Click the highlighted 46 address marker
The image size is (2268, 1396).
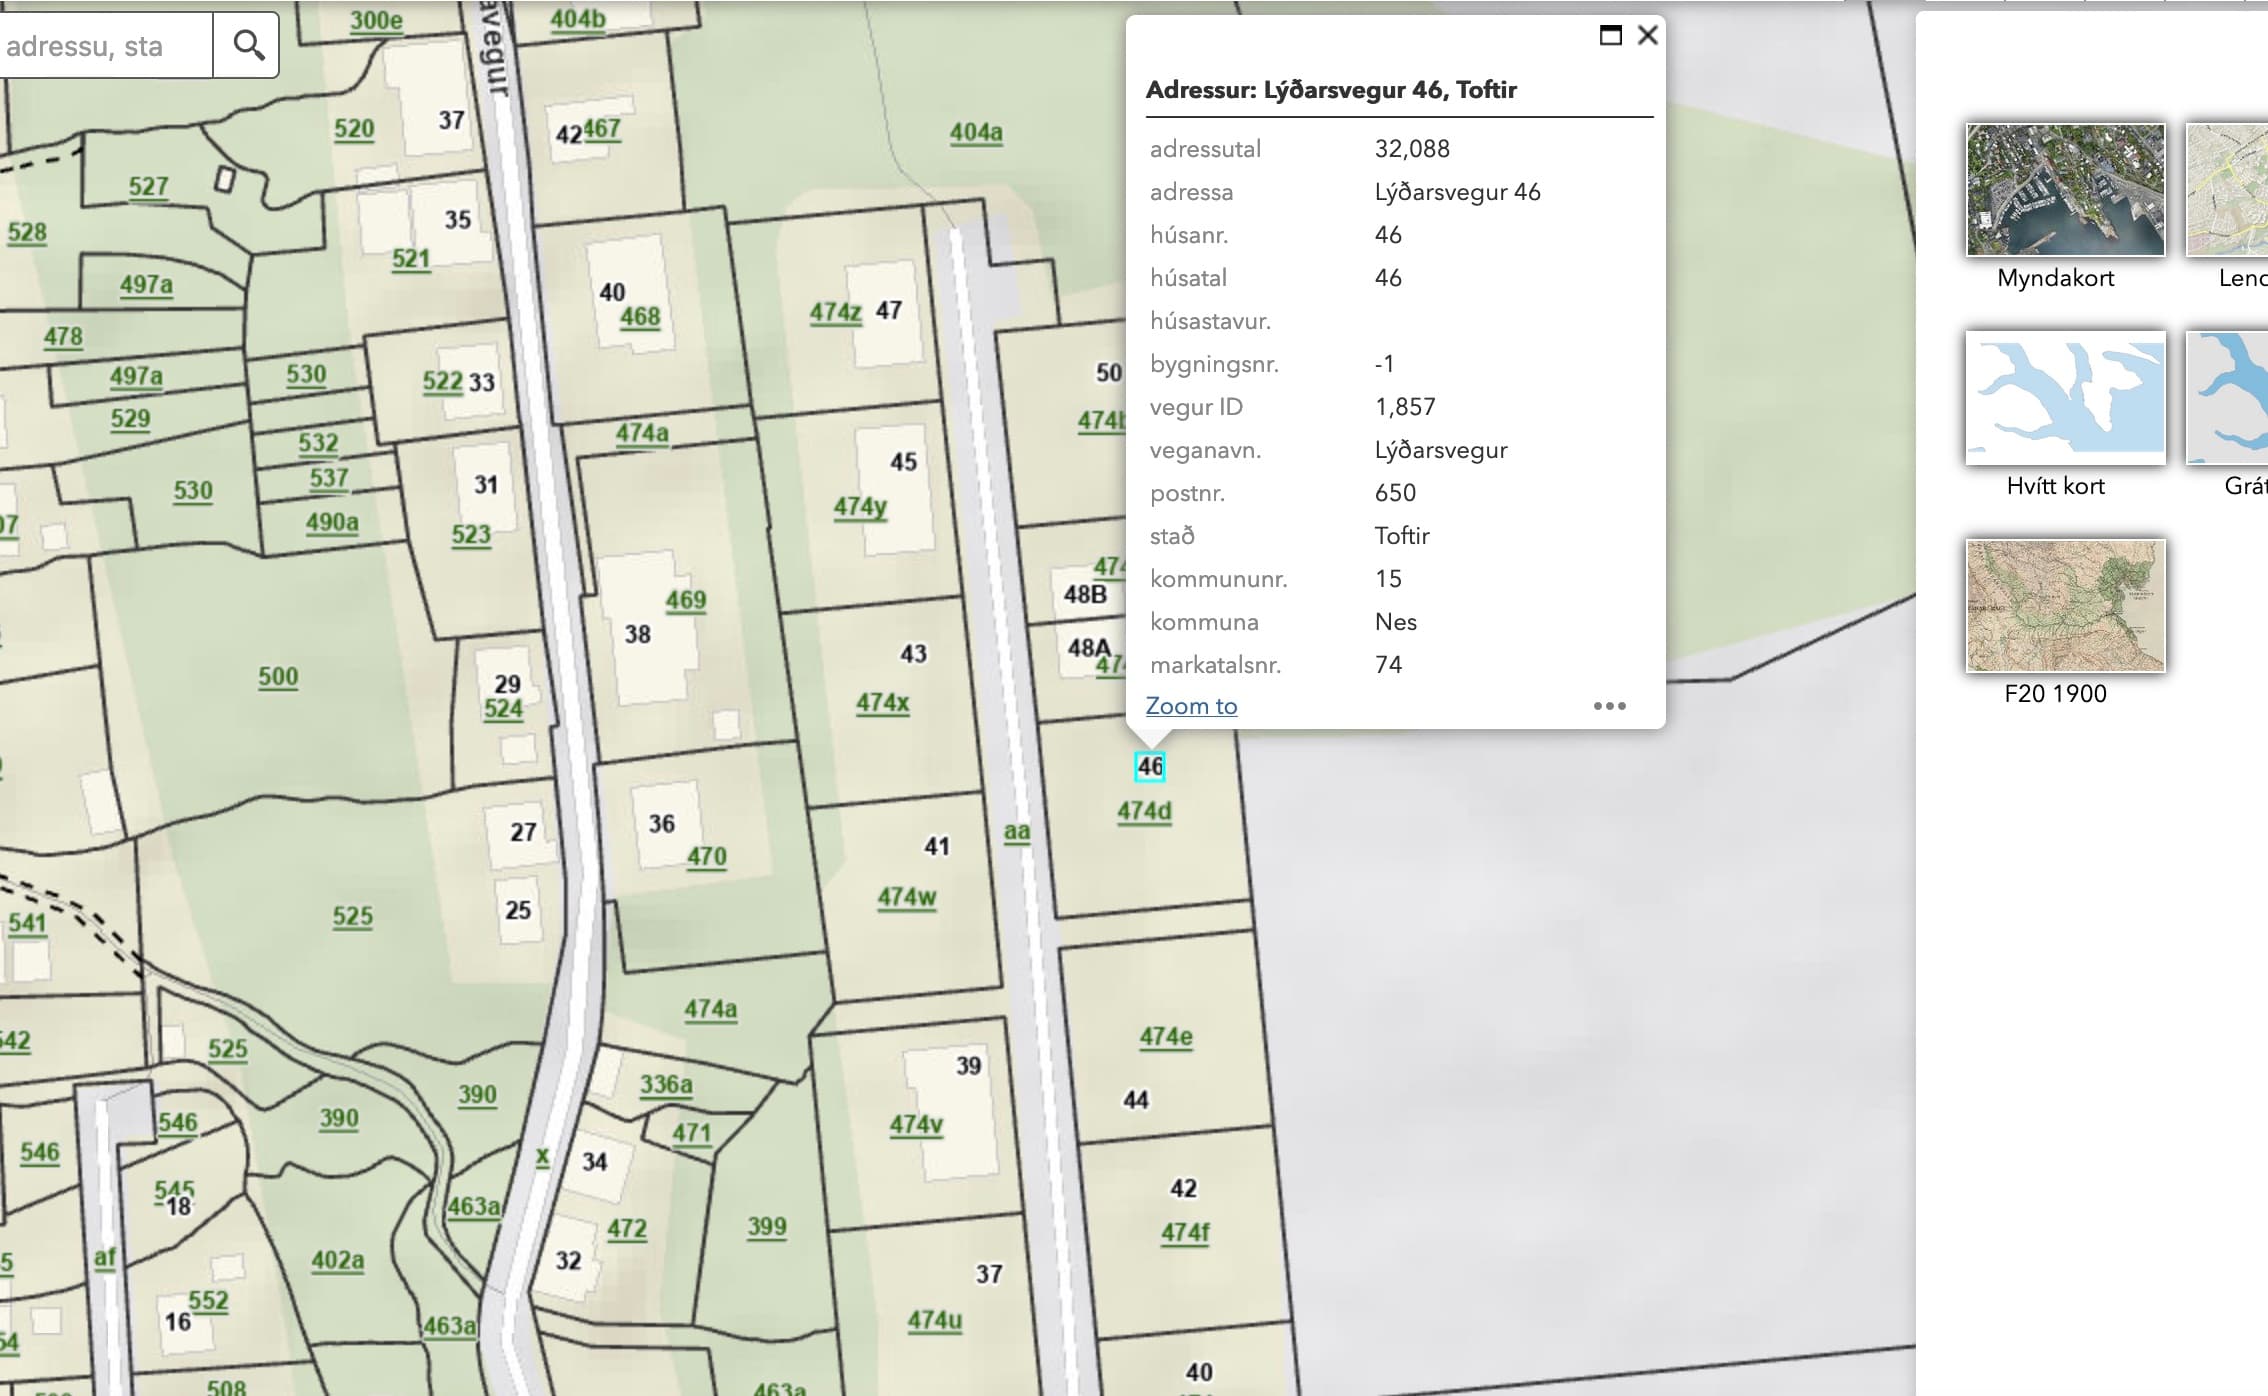1150,767
